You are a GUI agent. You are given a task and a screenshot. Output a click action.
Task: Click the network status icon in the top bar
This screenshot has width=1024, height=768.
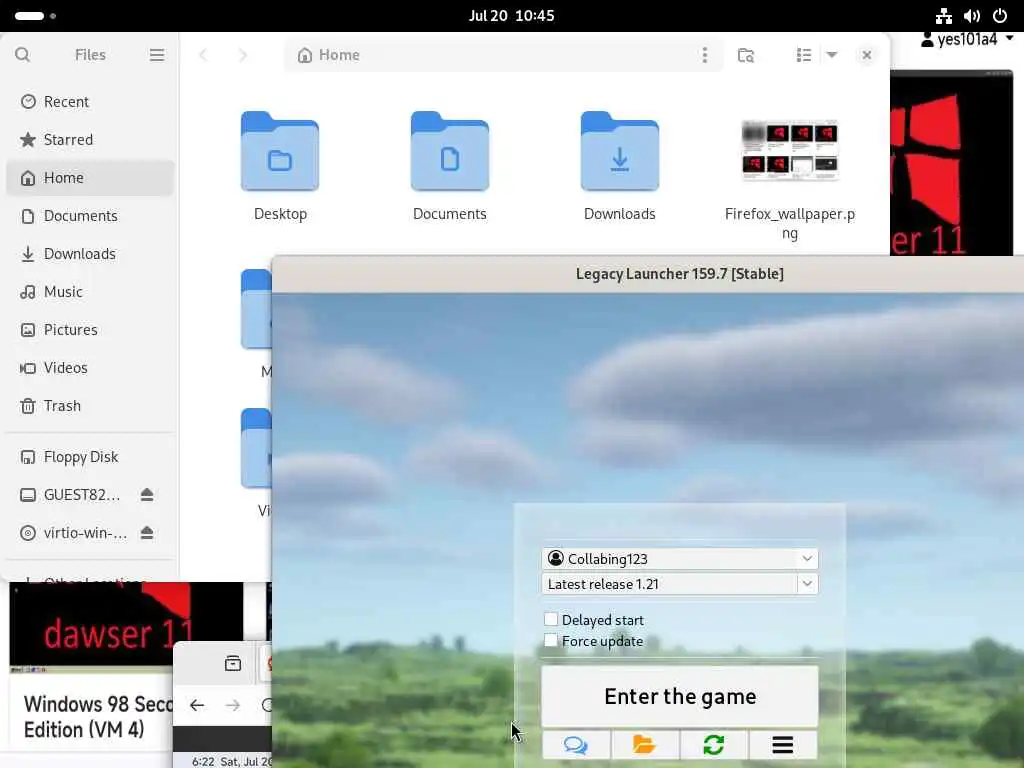coord(944,16)
